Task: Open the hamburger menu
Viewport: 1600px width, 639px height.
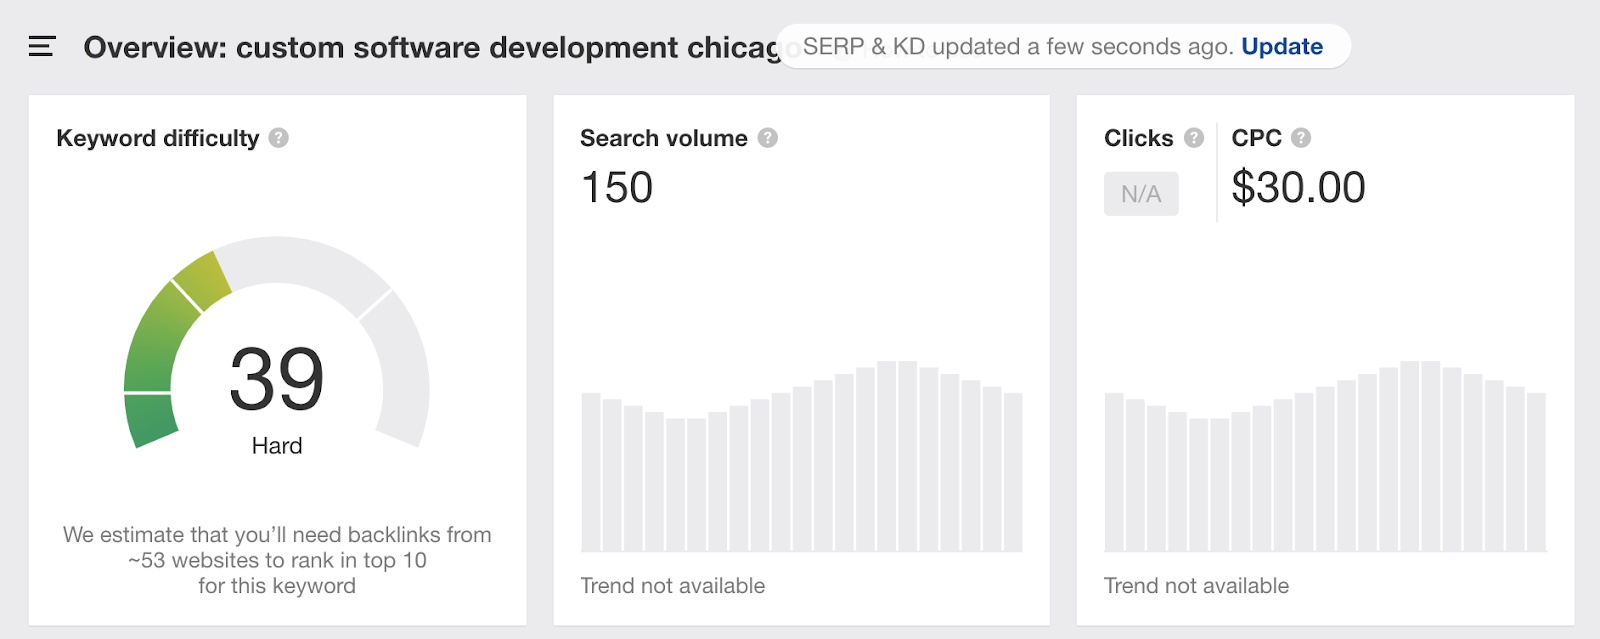Action: tap(42, 46)
